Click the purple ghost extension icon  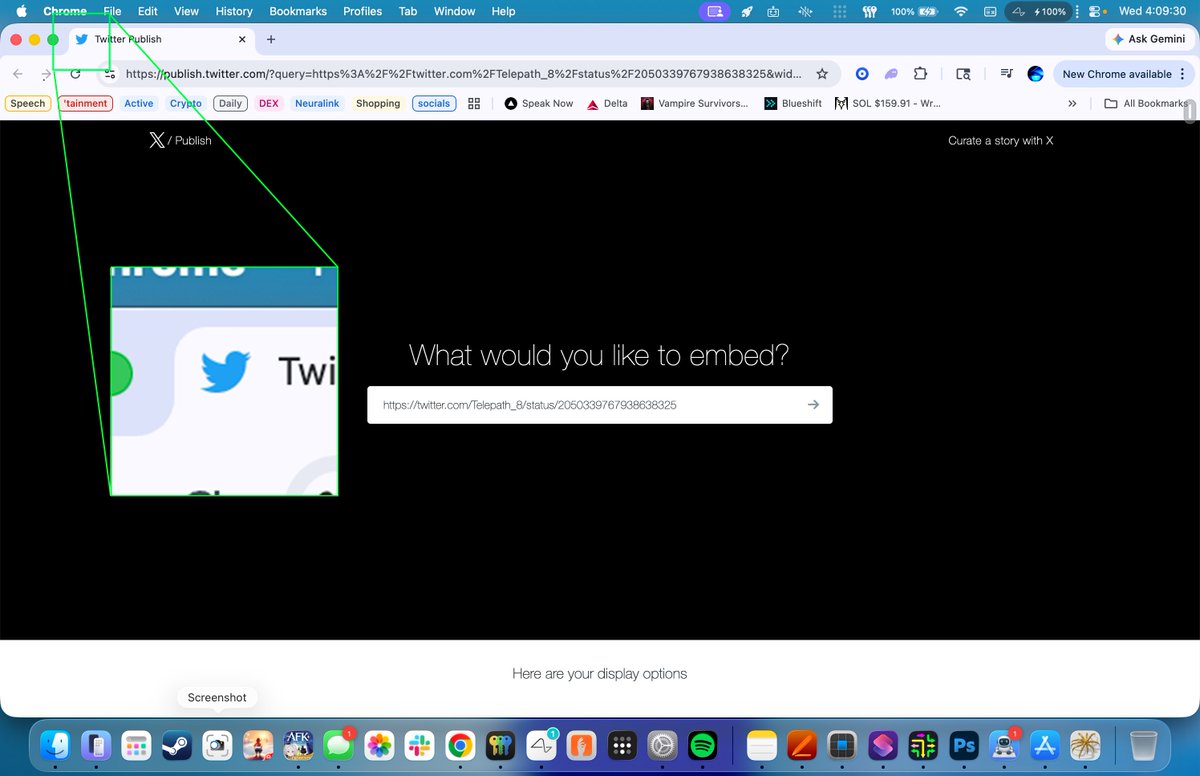tap(891, 74)
